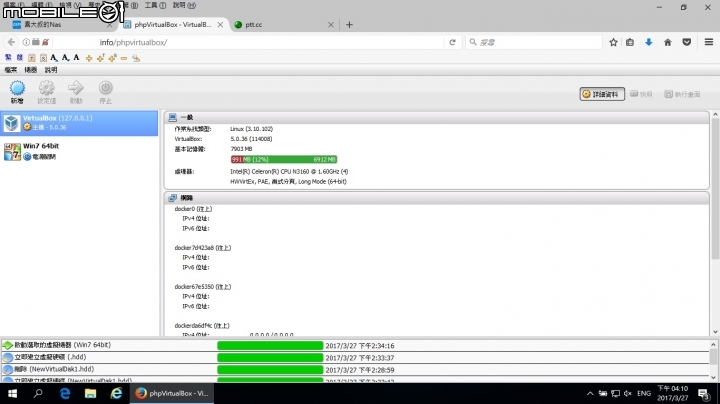This screenshot has width=720, height=404.
Task: Click the 快照 snapshots button
Action: 641,94
